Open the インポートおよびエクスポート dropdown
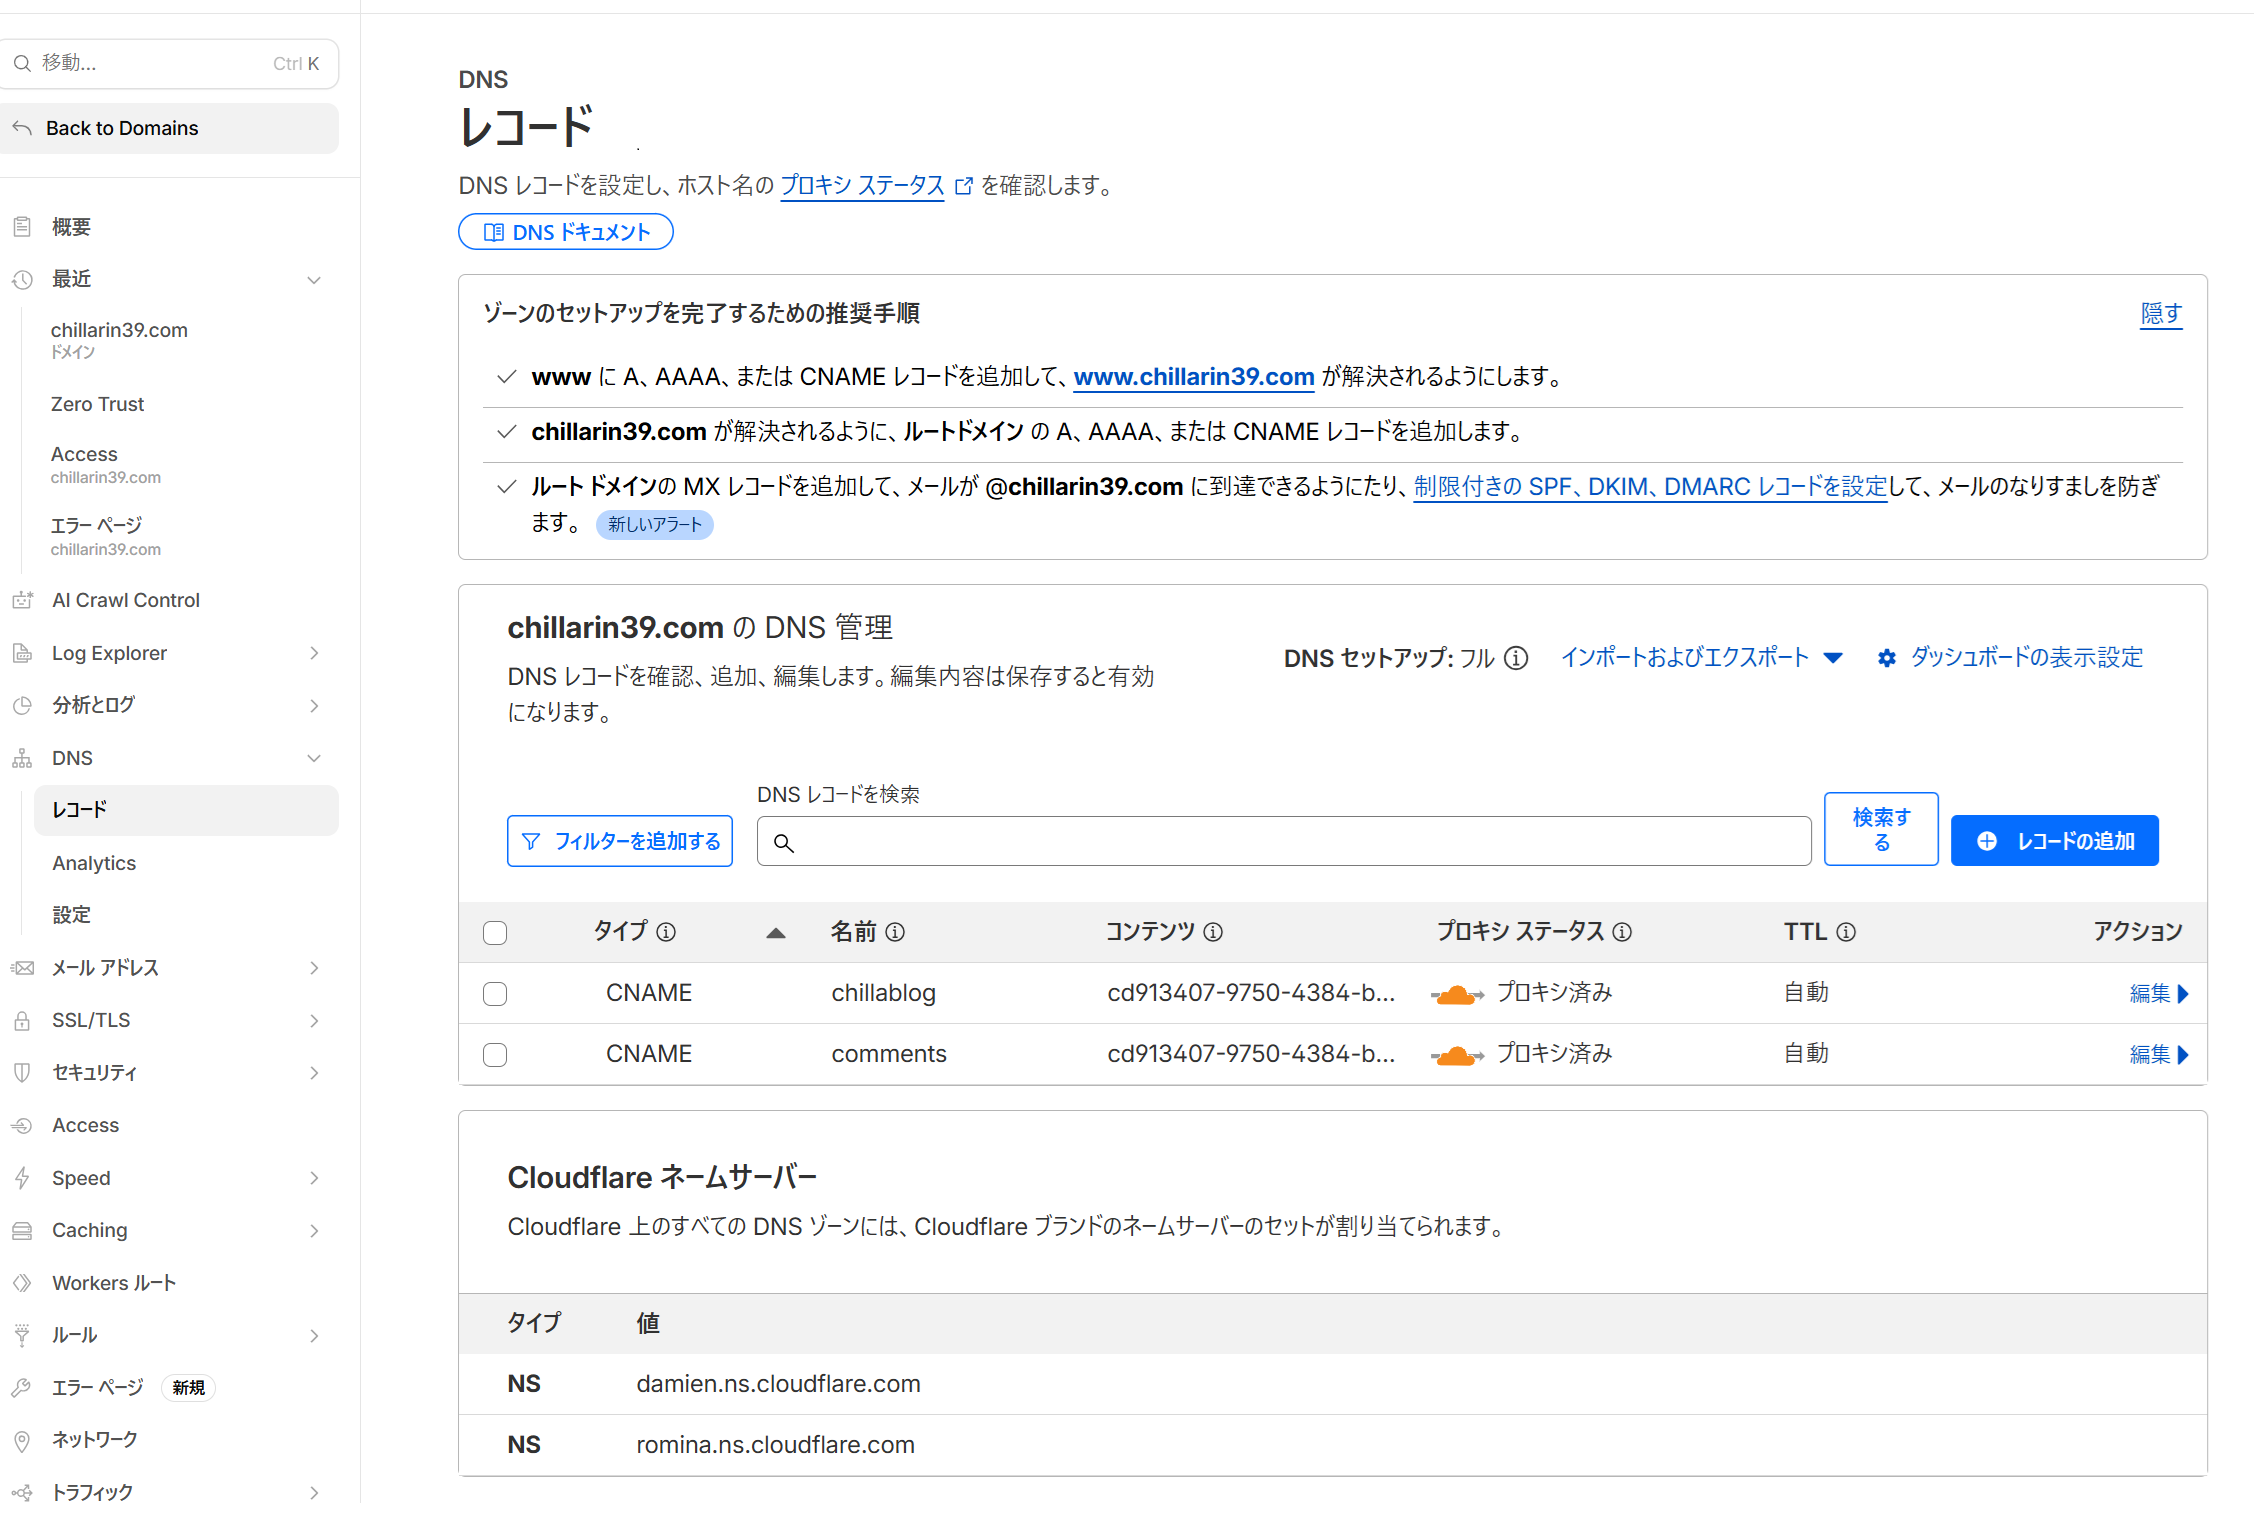This screenshot has height=1526, width=2254. [1701, 658]
